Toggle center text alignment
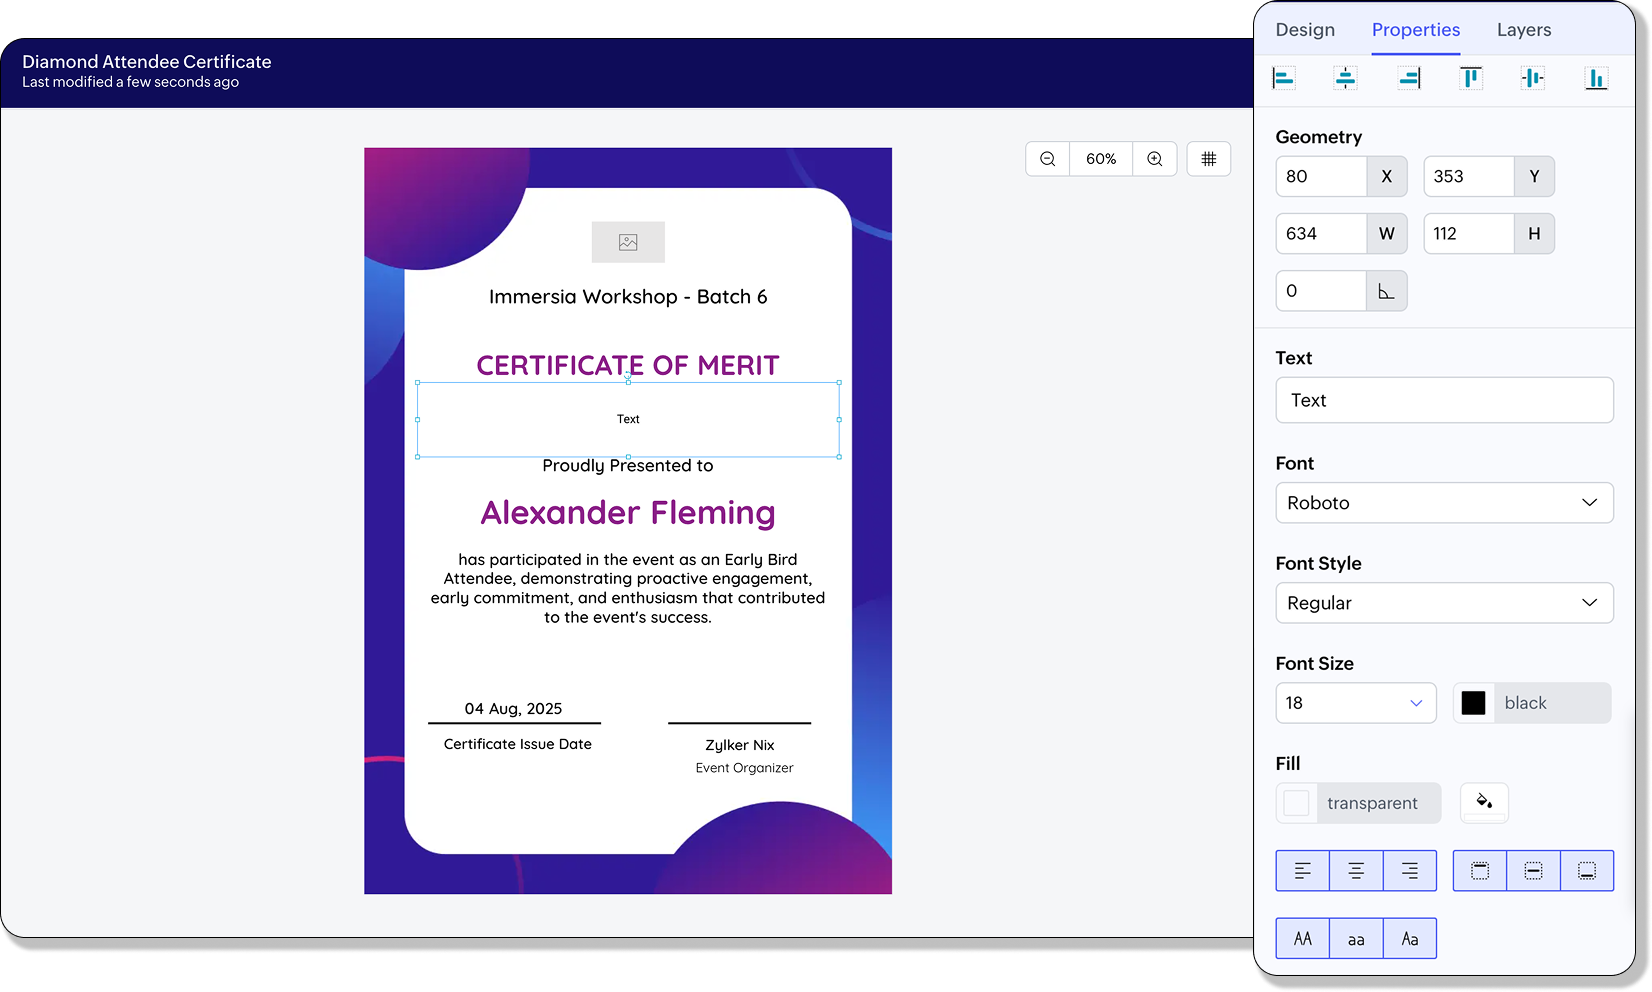The width and height of the screenshot is (1652, 992). (x=1356, y=871)
